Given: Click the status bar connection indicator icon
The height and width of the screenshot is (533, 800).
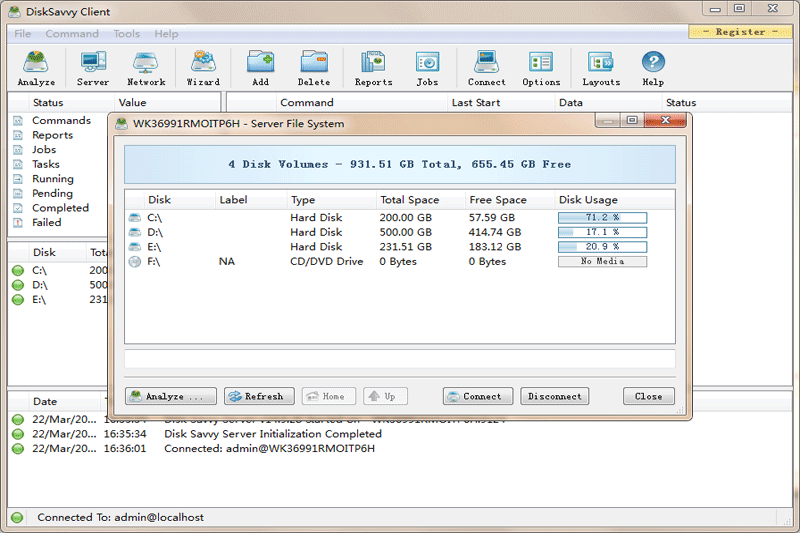Looking at the screenshot, I should coord(17,517).
